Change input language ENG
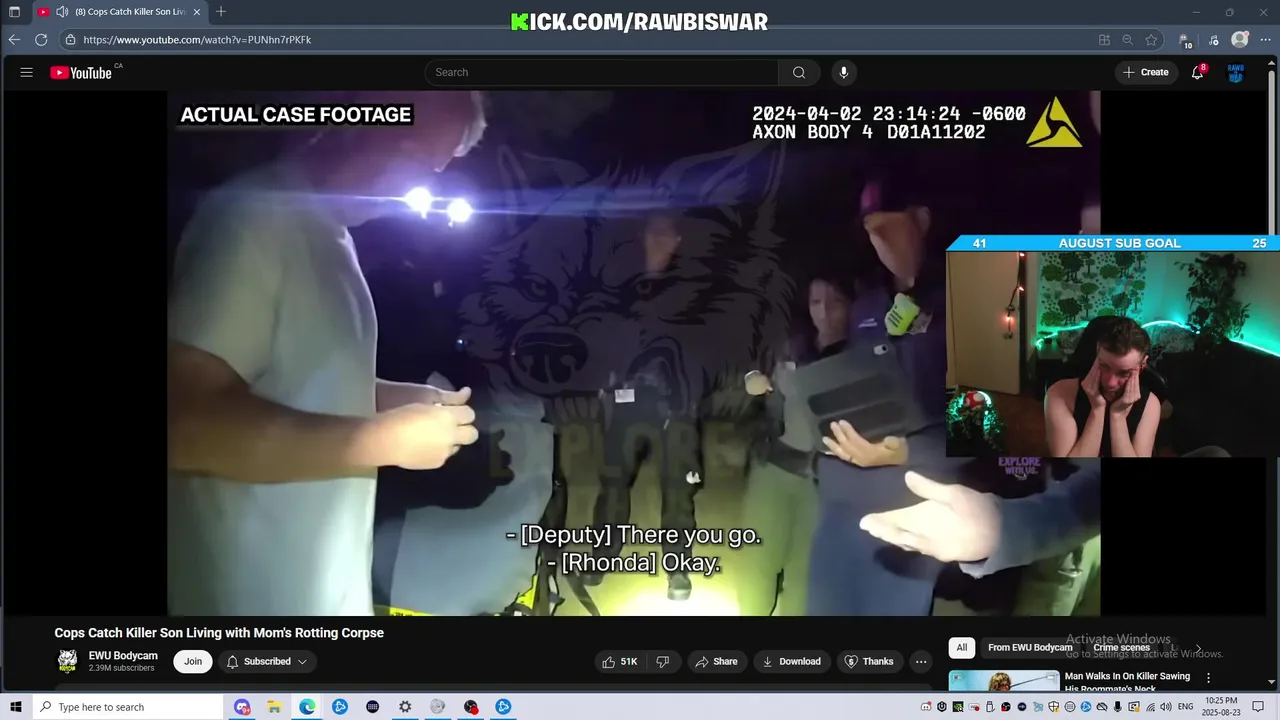Viewport: 1280px width, 720px height. tap(1186, 707)
